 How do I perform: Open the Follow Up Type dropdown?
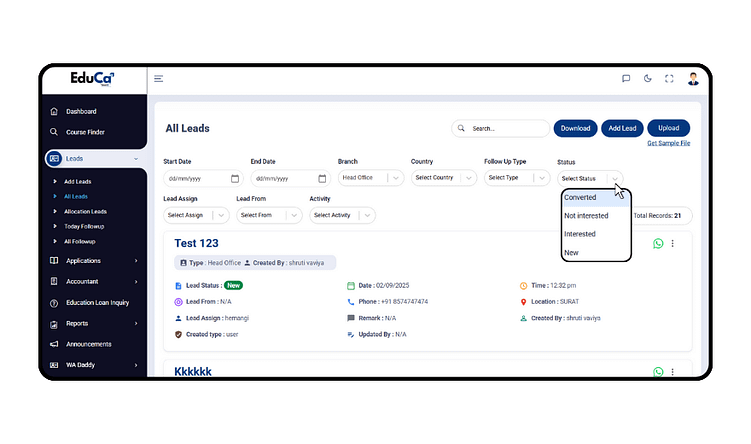[516, 178]
